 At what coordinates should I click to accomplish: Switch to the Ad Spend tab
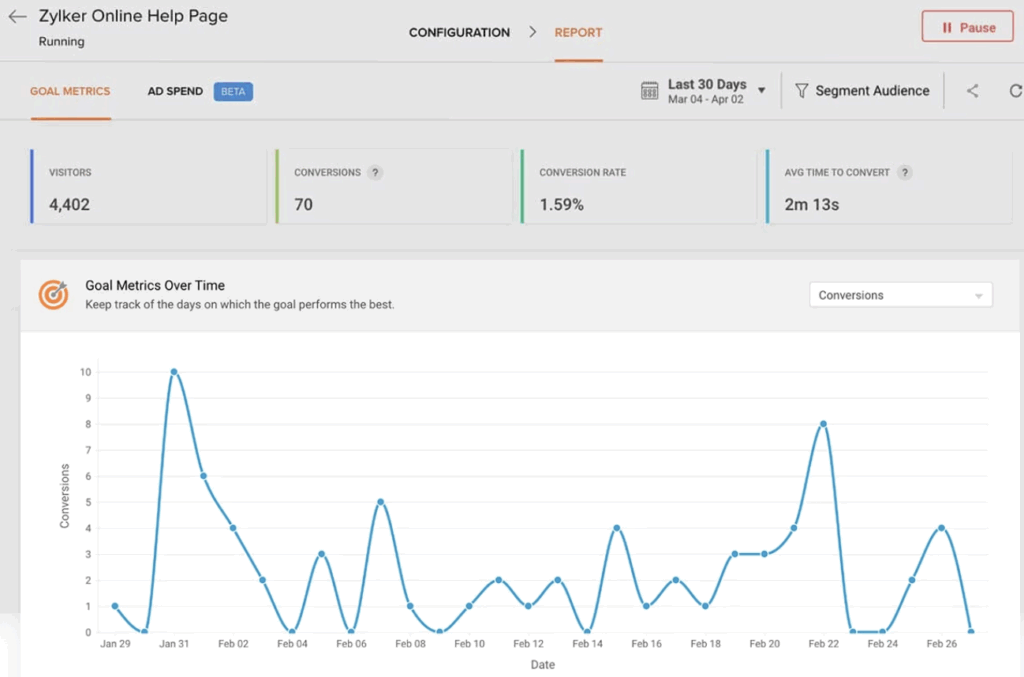pos(175,91)
